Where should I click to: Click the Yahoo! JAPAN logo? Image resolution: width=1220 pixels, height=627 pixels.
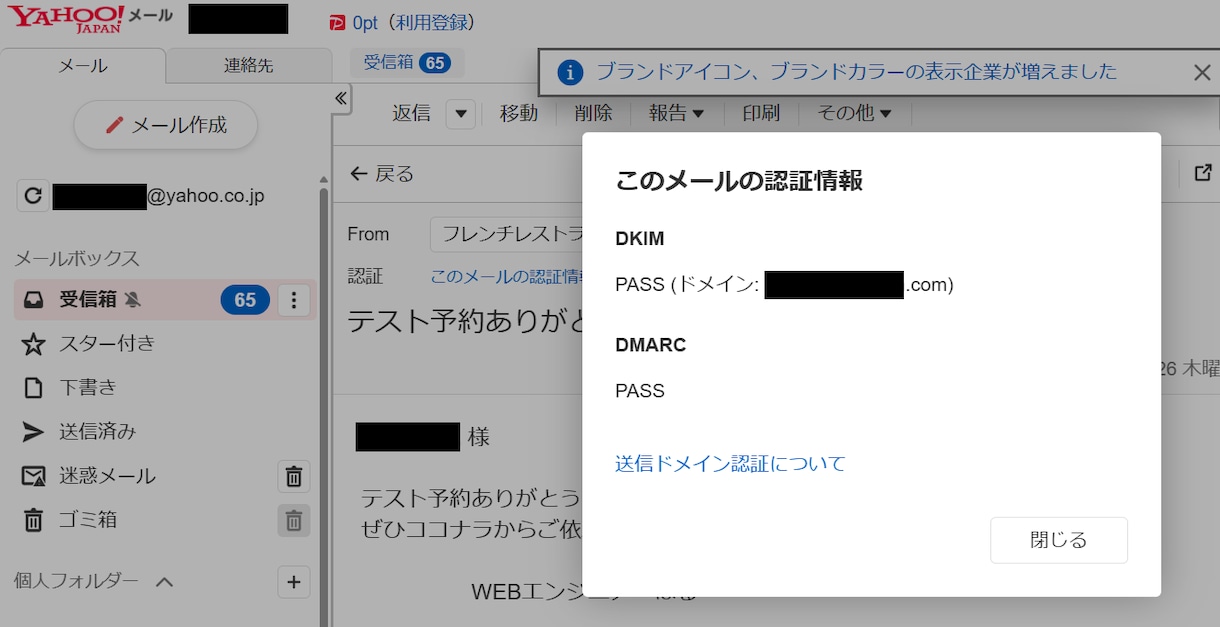click(x=66, y=18)
